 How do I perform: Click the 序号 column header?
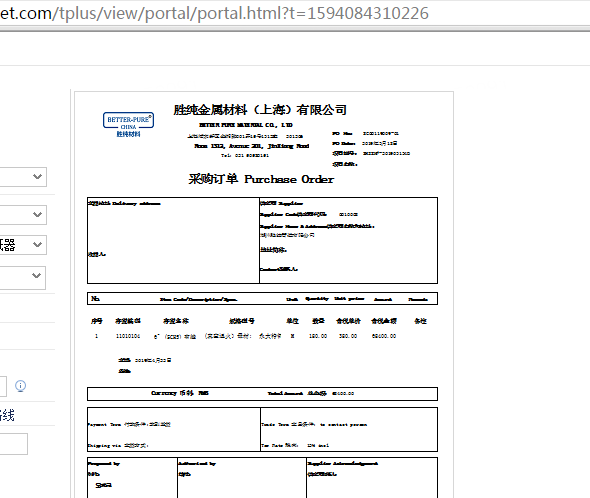coord(97,321)
